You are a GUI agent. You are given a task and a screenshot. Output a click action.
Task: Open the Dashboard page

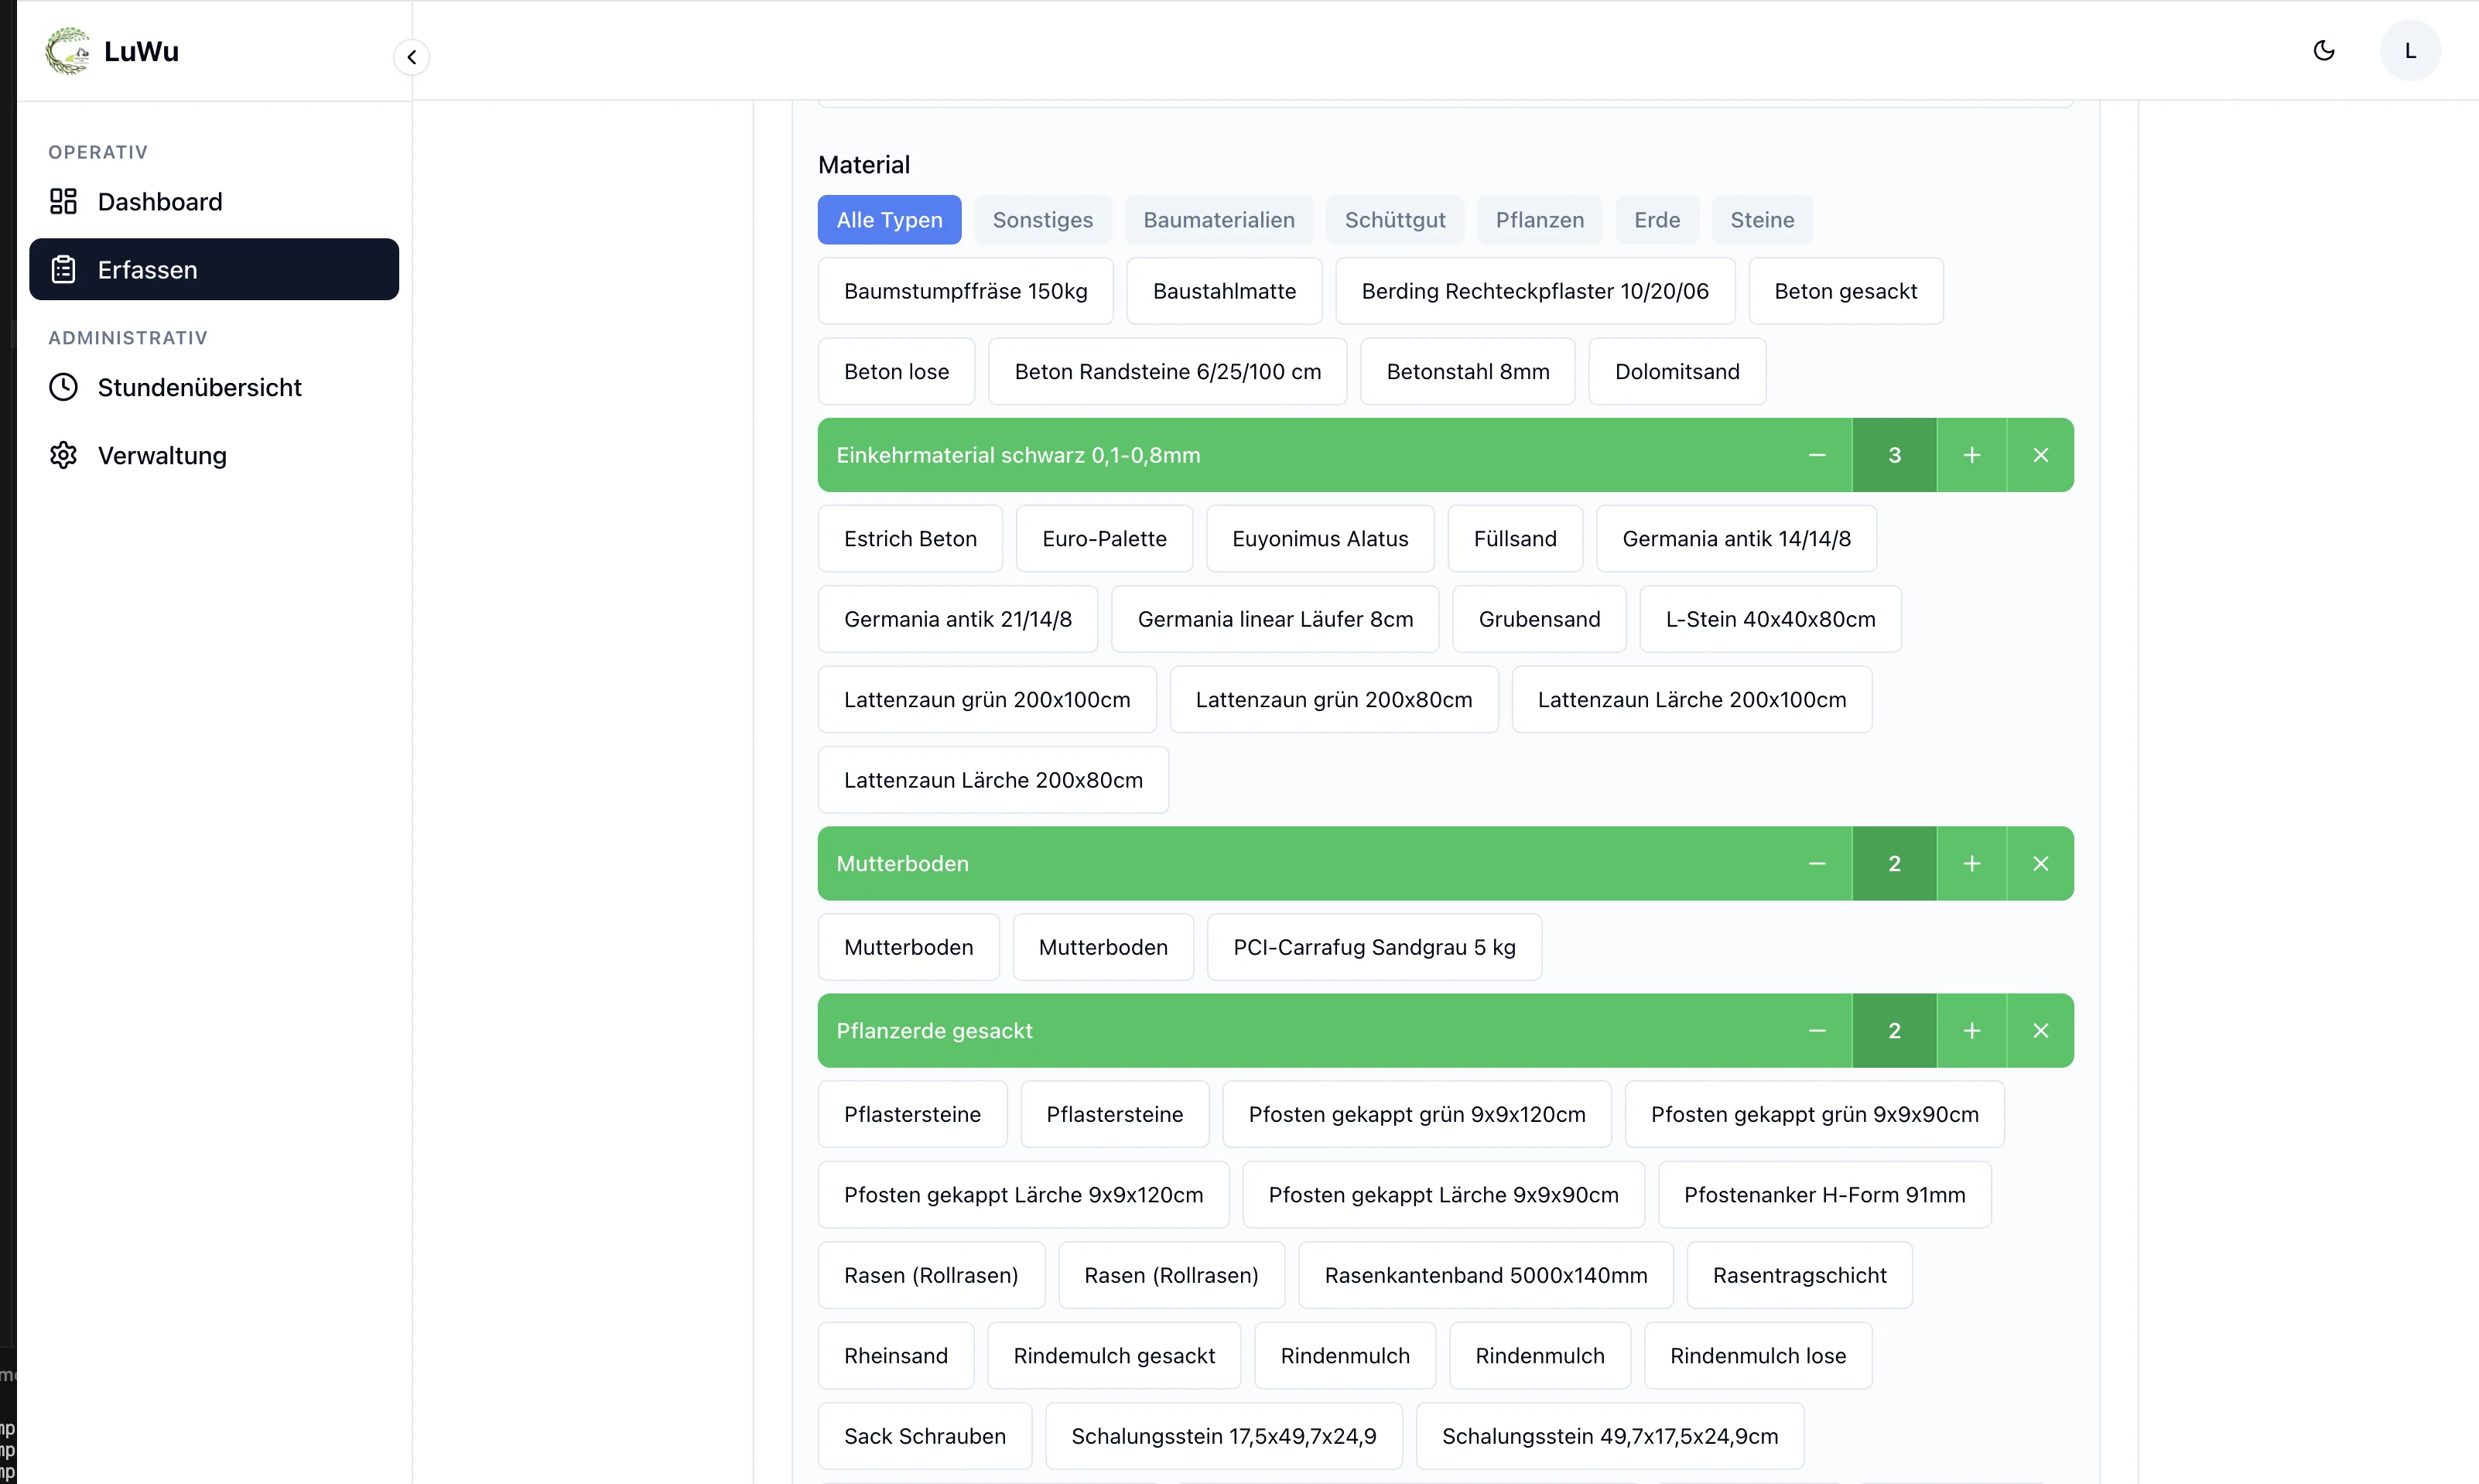point(214,201)
